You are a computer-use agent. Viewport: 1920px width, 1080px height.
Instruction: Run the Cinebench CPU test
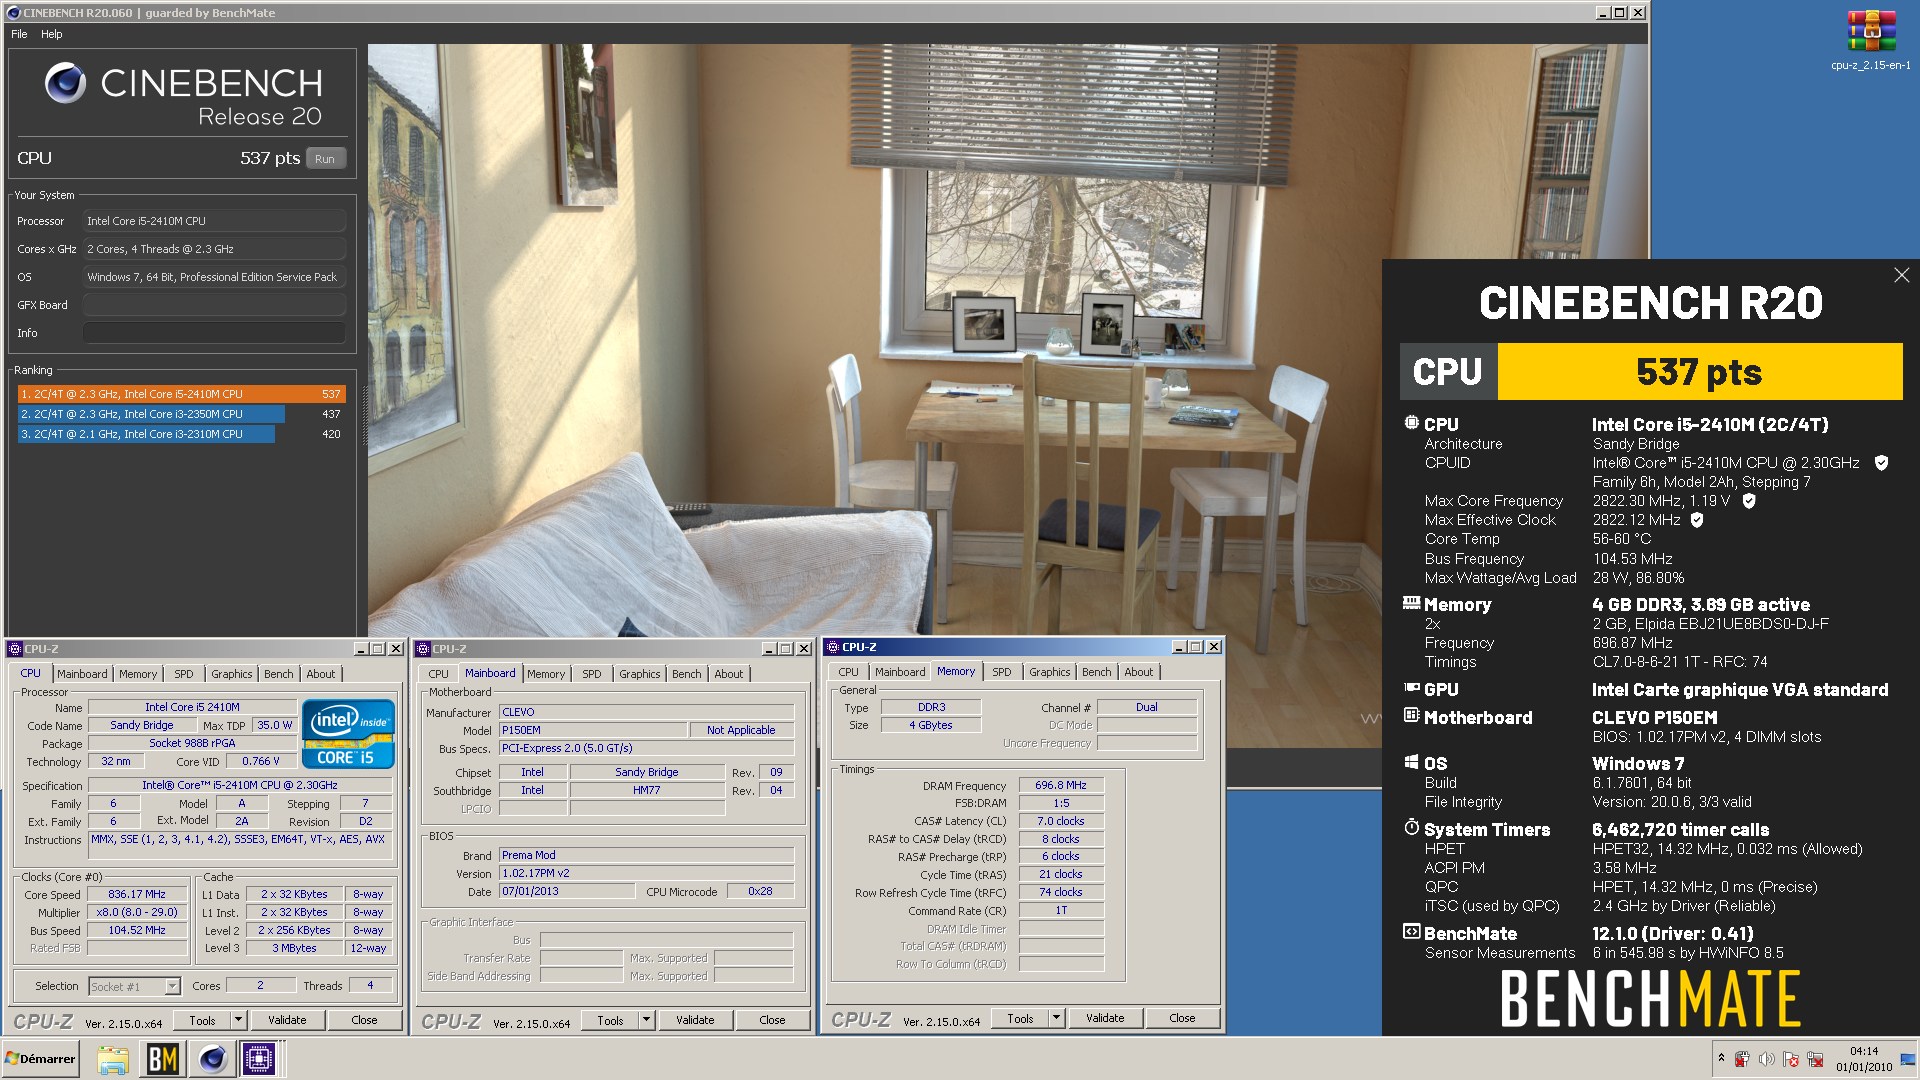pyautogui.click(x=325, y=159)
